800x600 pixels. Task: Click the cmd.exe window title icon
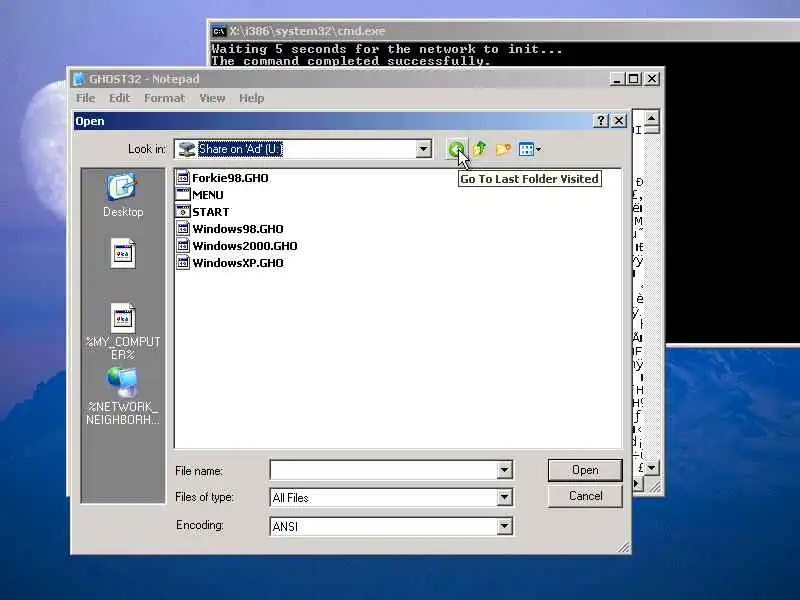click(x=219, y=31)
